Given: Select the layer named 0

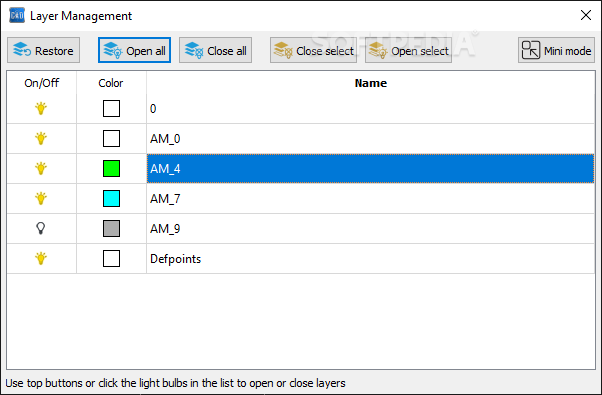Looking at the screenshot, I should pos(370,109).
